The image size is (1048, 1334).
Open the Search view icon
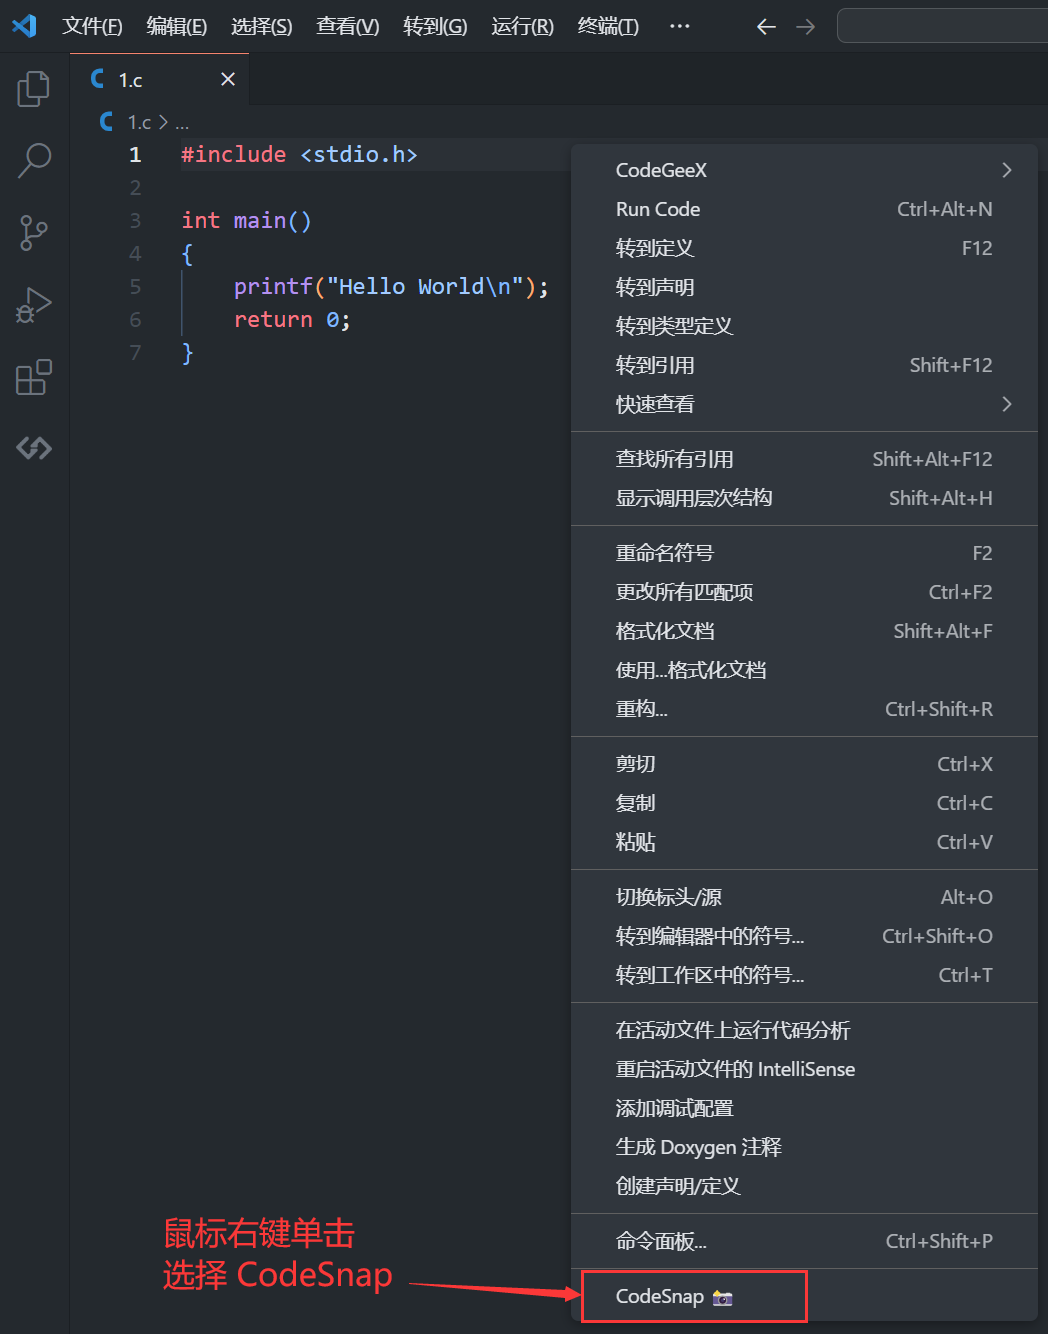[34, 160]
